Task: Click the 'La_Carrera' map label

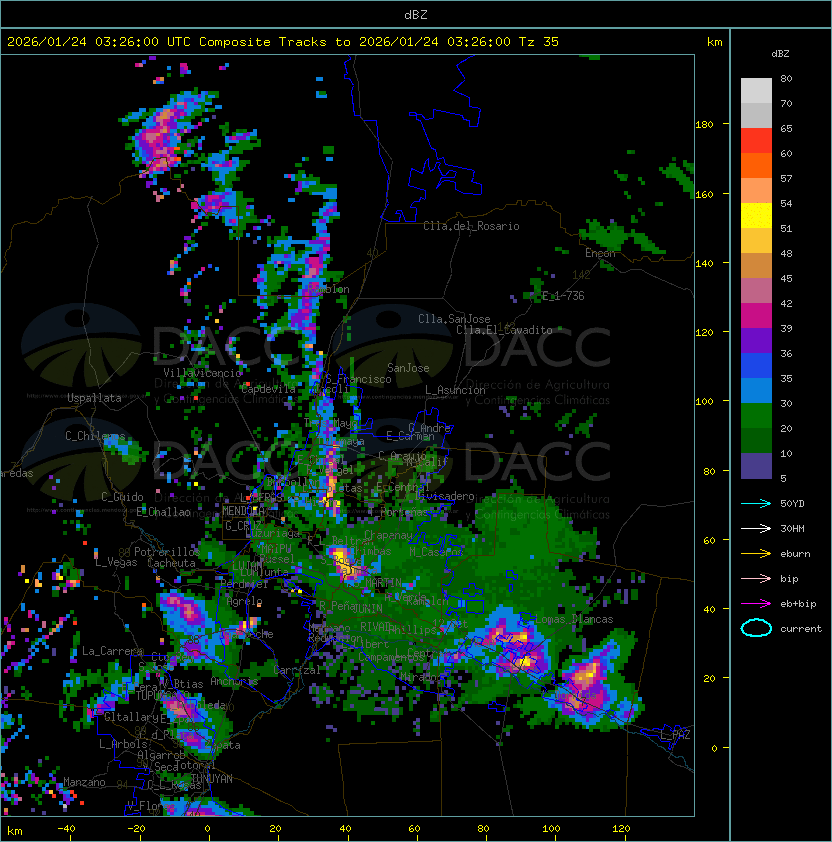Action: (x=113, y=651)
